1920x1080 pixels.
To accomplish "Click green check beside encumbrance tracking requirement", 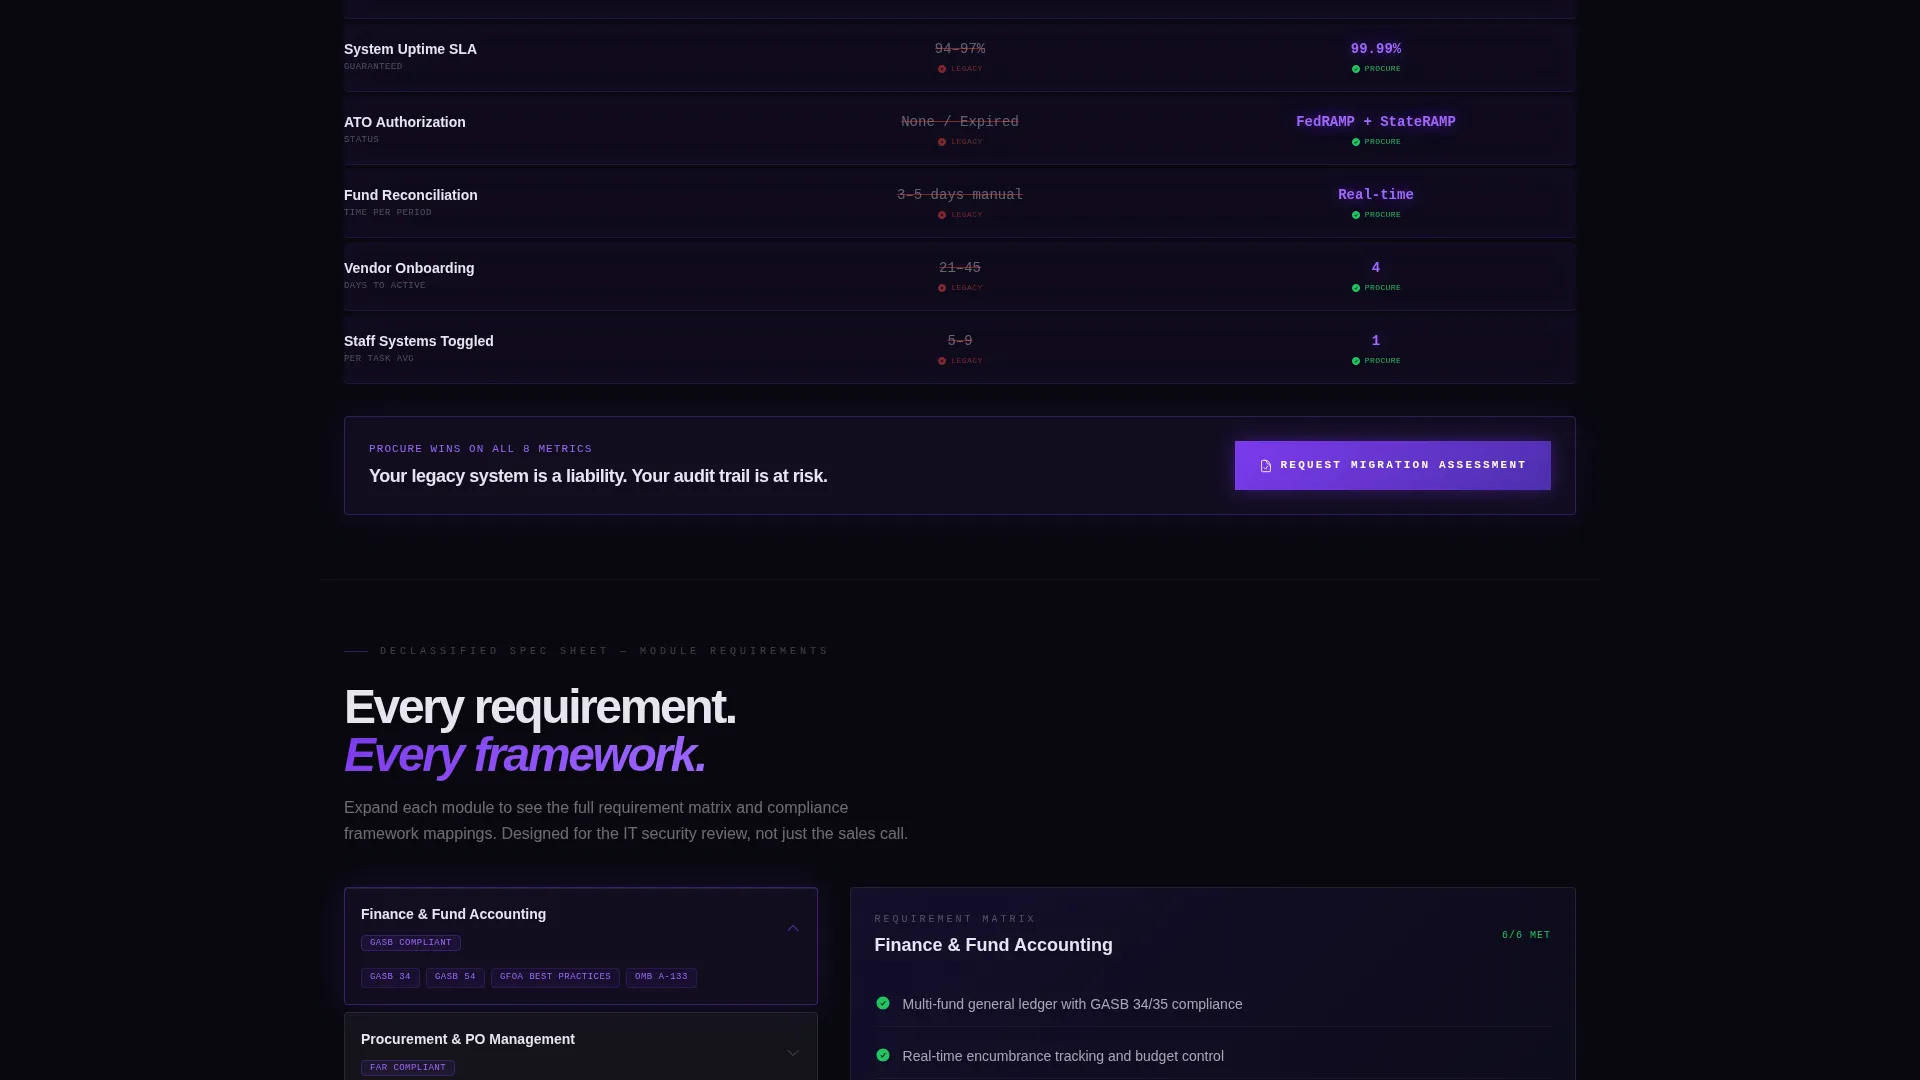I will 883,1055.
